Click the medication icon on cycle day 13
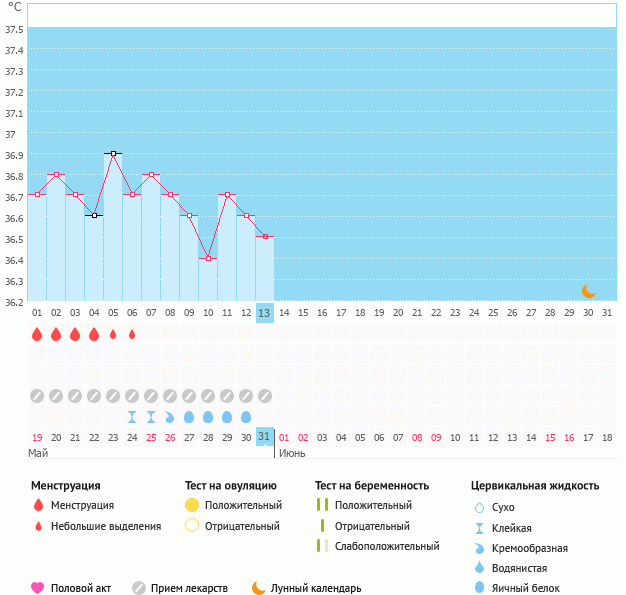 pos(265,395)
